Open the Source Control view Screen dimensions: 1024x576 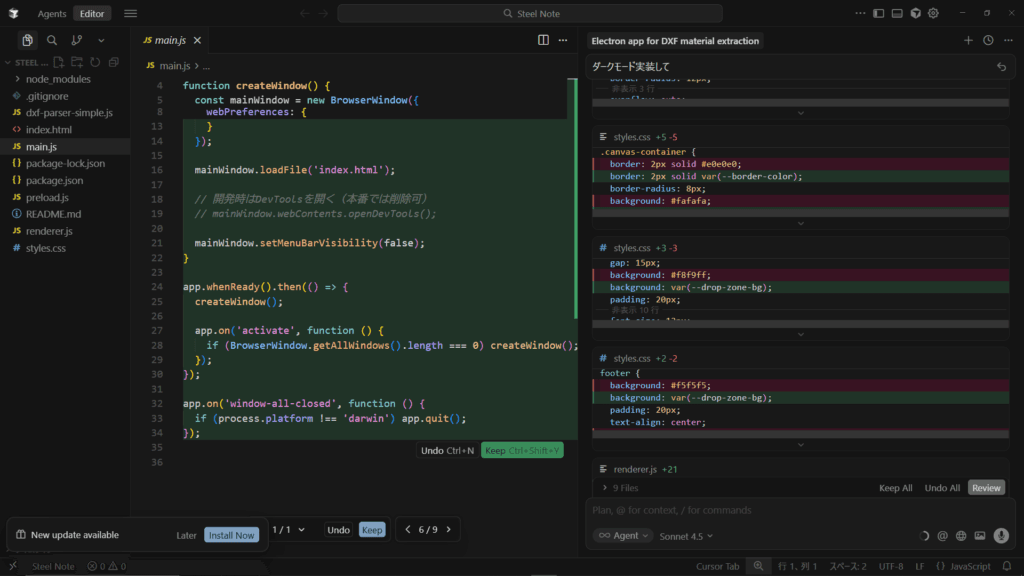point(76,40)
